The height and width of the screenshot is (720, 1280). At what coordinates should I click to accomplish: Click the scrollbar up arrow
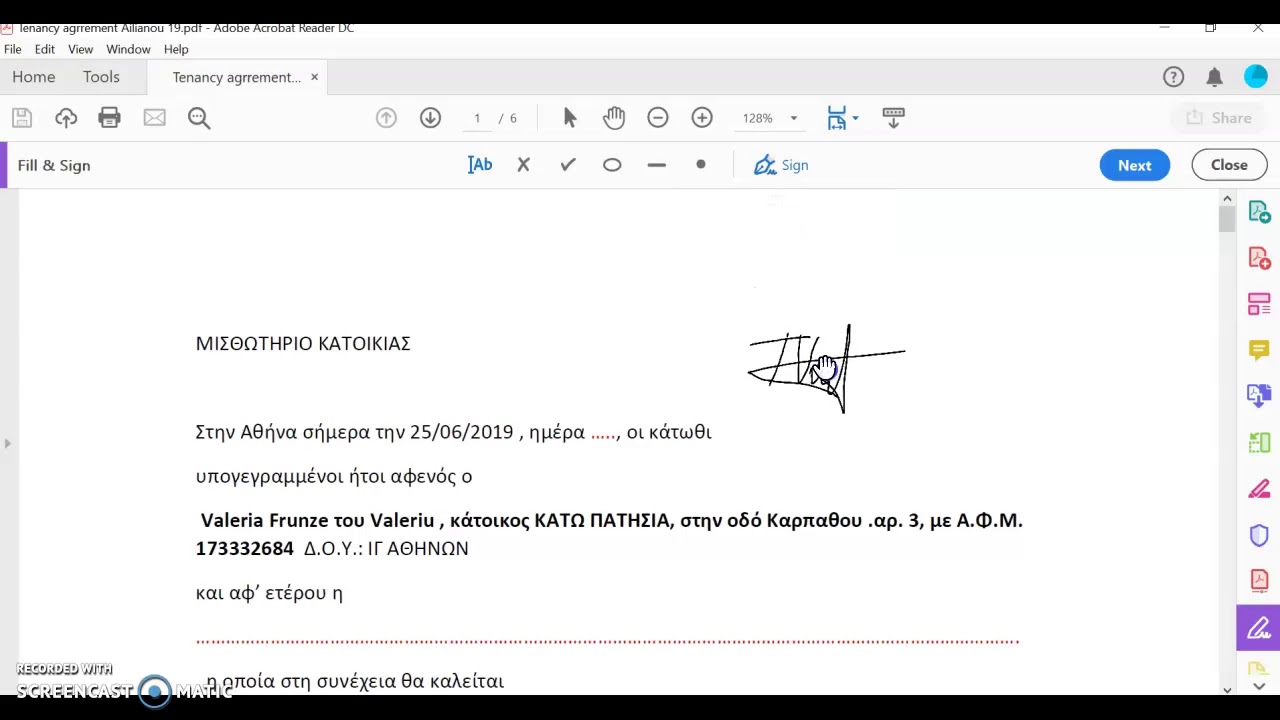(1227, 198)
